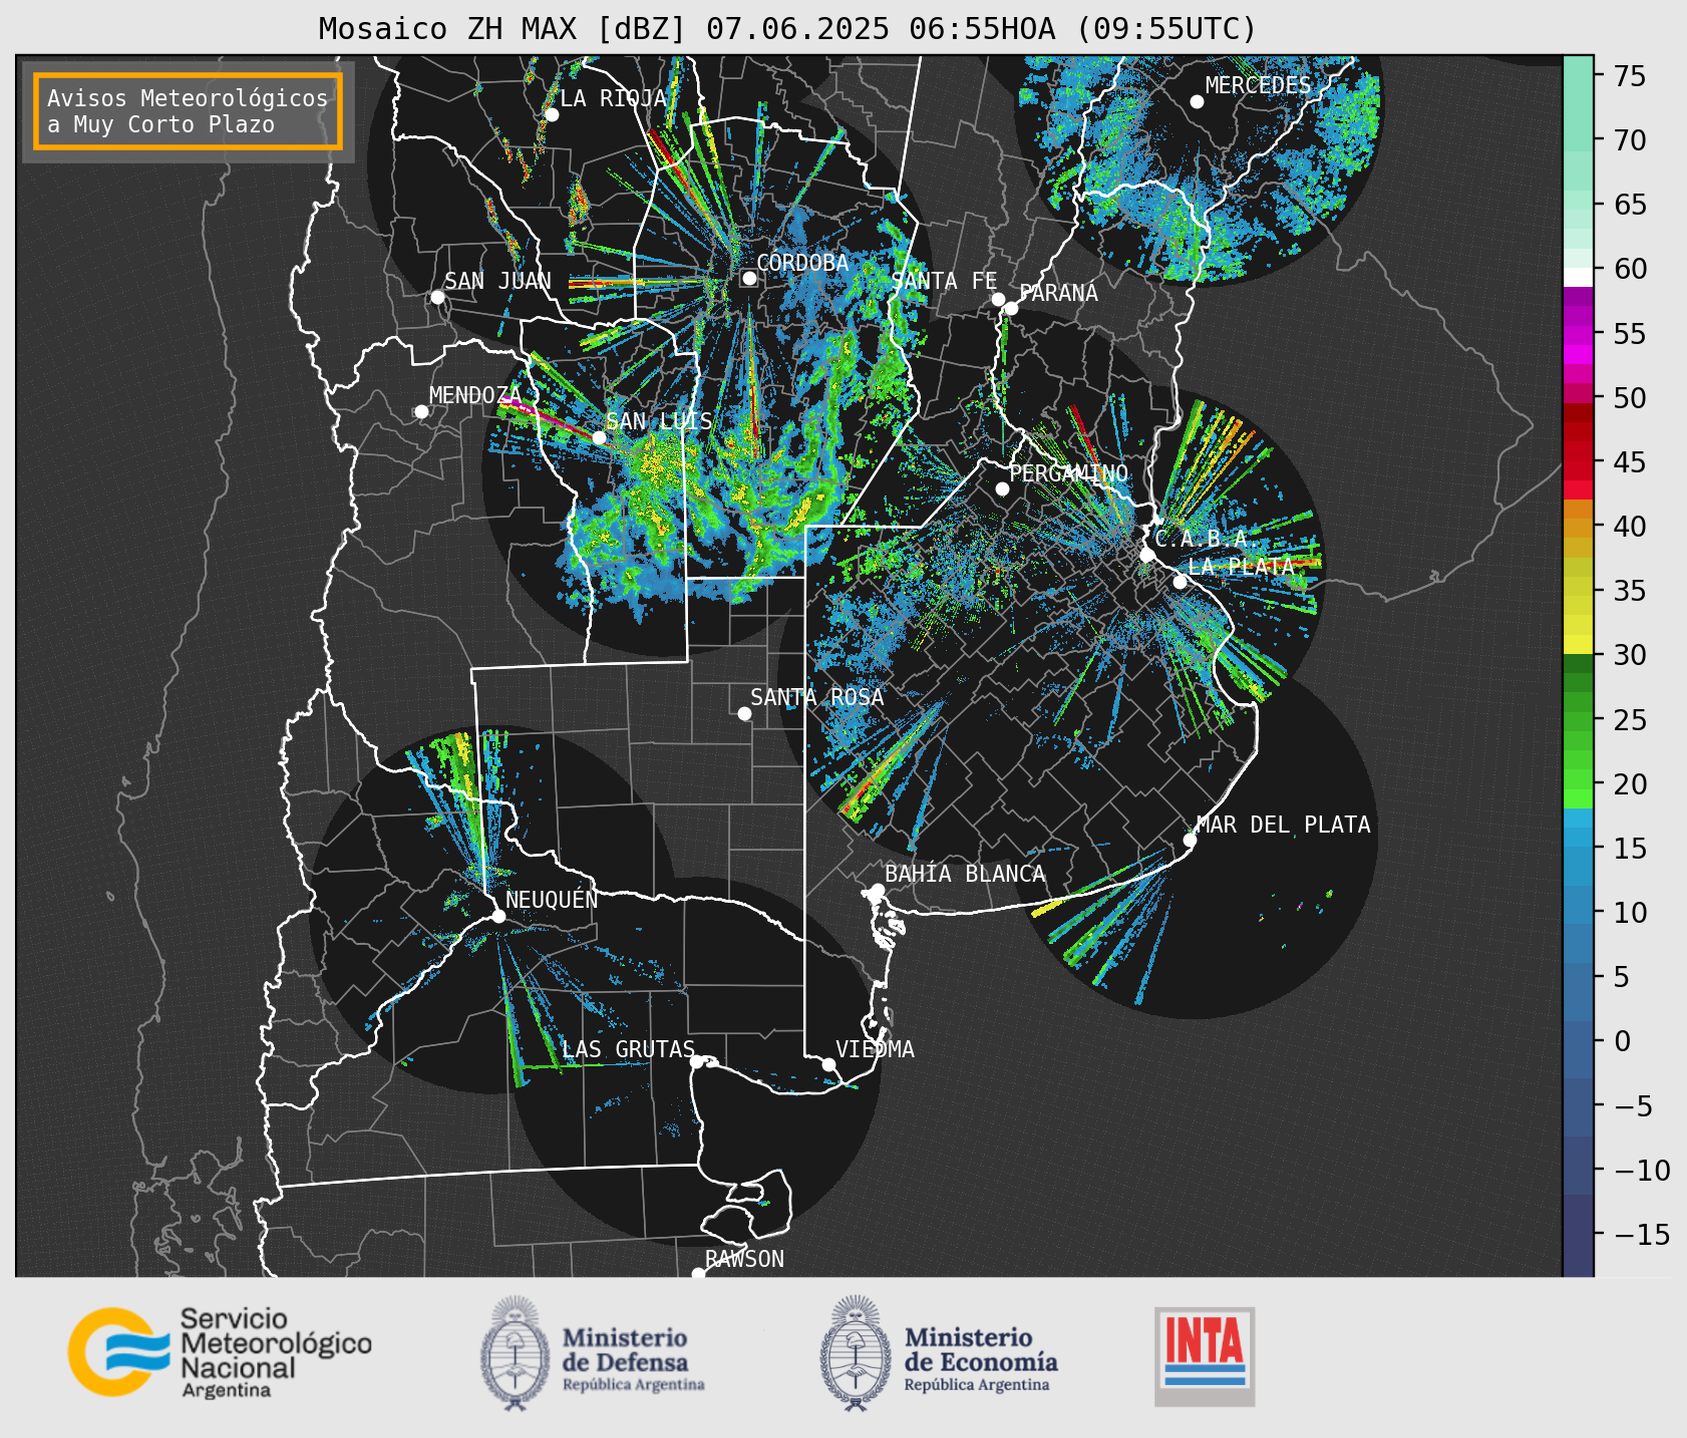Click the Ministerio de Defensa emblem
Screen dimensions: 1687x1438
[x=515, y=1353]
